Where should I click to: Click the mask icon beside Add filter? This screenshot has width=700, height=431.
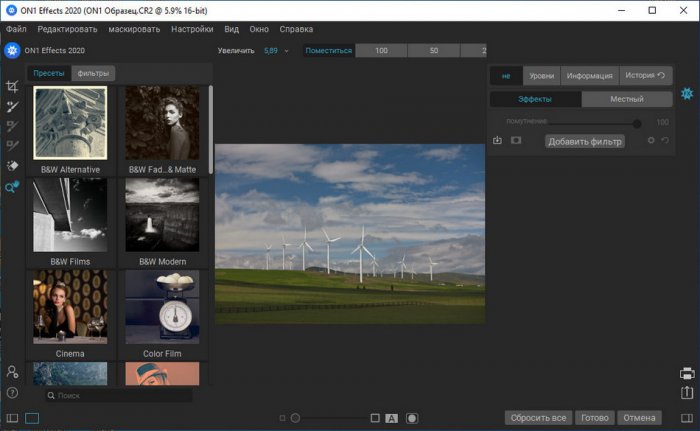[x=516, y=141]
